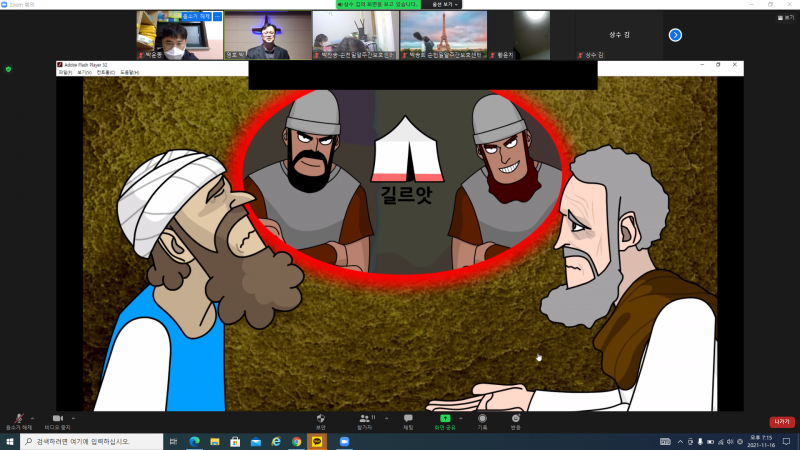Open the Windows Start menu

click(x=10, y=441)
